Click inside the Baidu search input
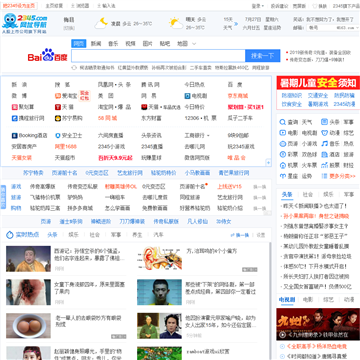Image resolution: width=360 pixels, height=360 pixels. [158, 56]
